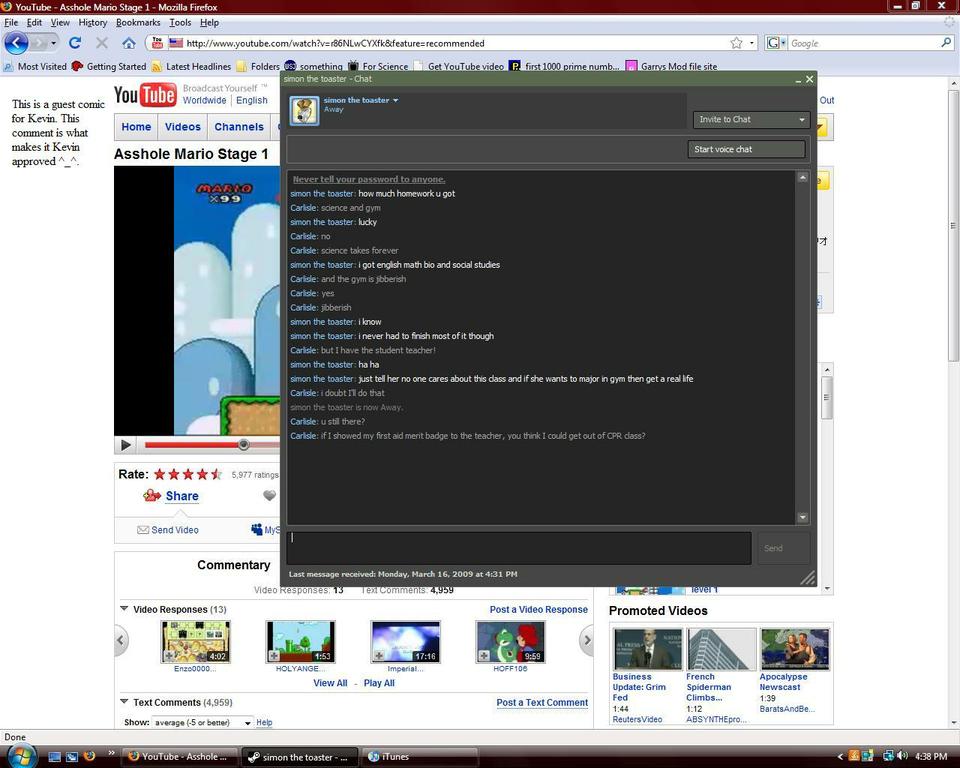Switch to YouTube Videos tab
The width and height of the screenshot is (960, 768).
pyautogui.click(x=182, y=127)
